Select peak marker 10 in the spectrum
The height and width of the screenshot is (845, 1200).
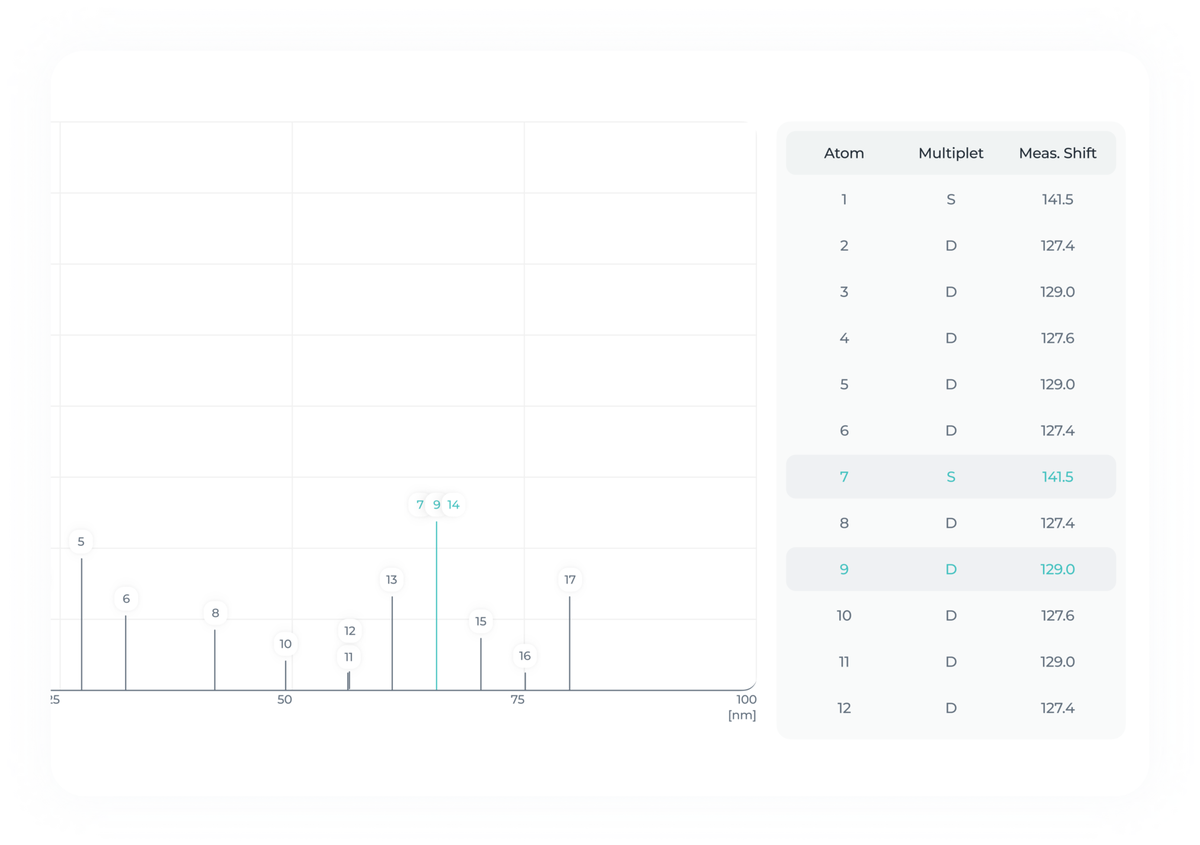coord(286,644)
